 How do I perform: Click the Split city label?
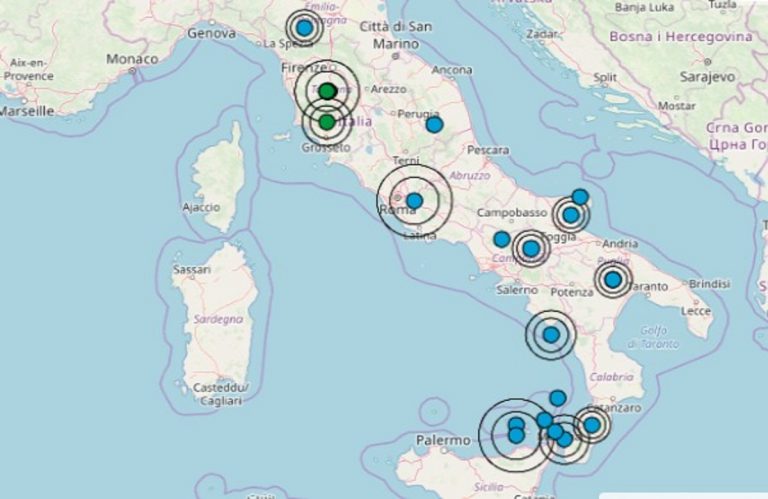click(x=605, y=77)
